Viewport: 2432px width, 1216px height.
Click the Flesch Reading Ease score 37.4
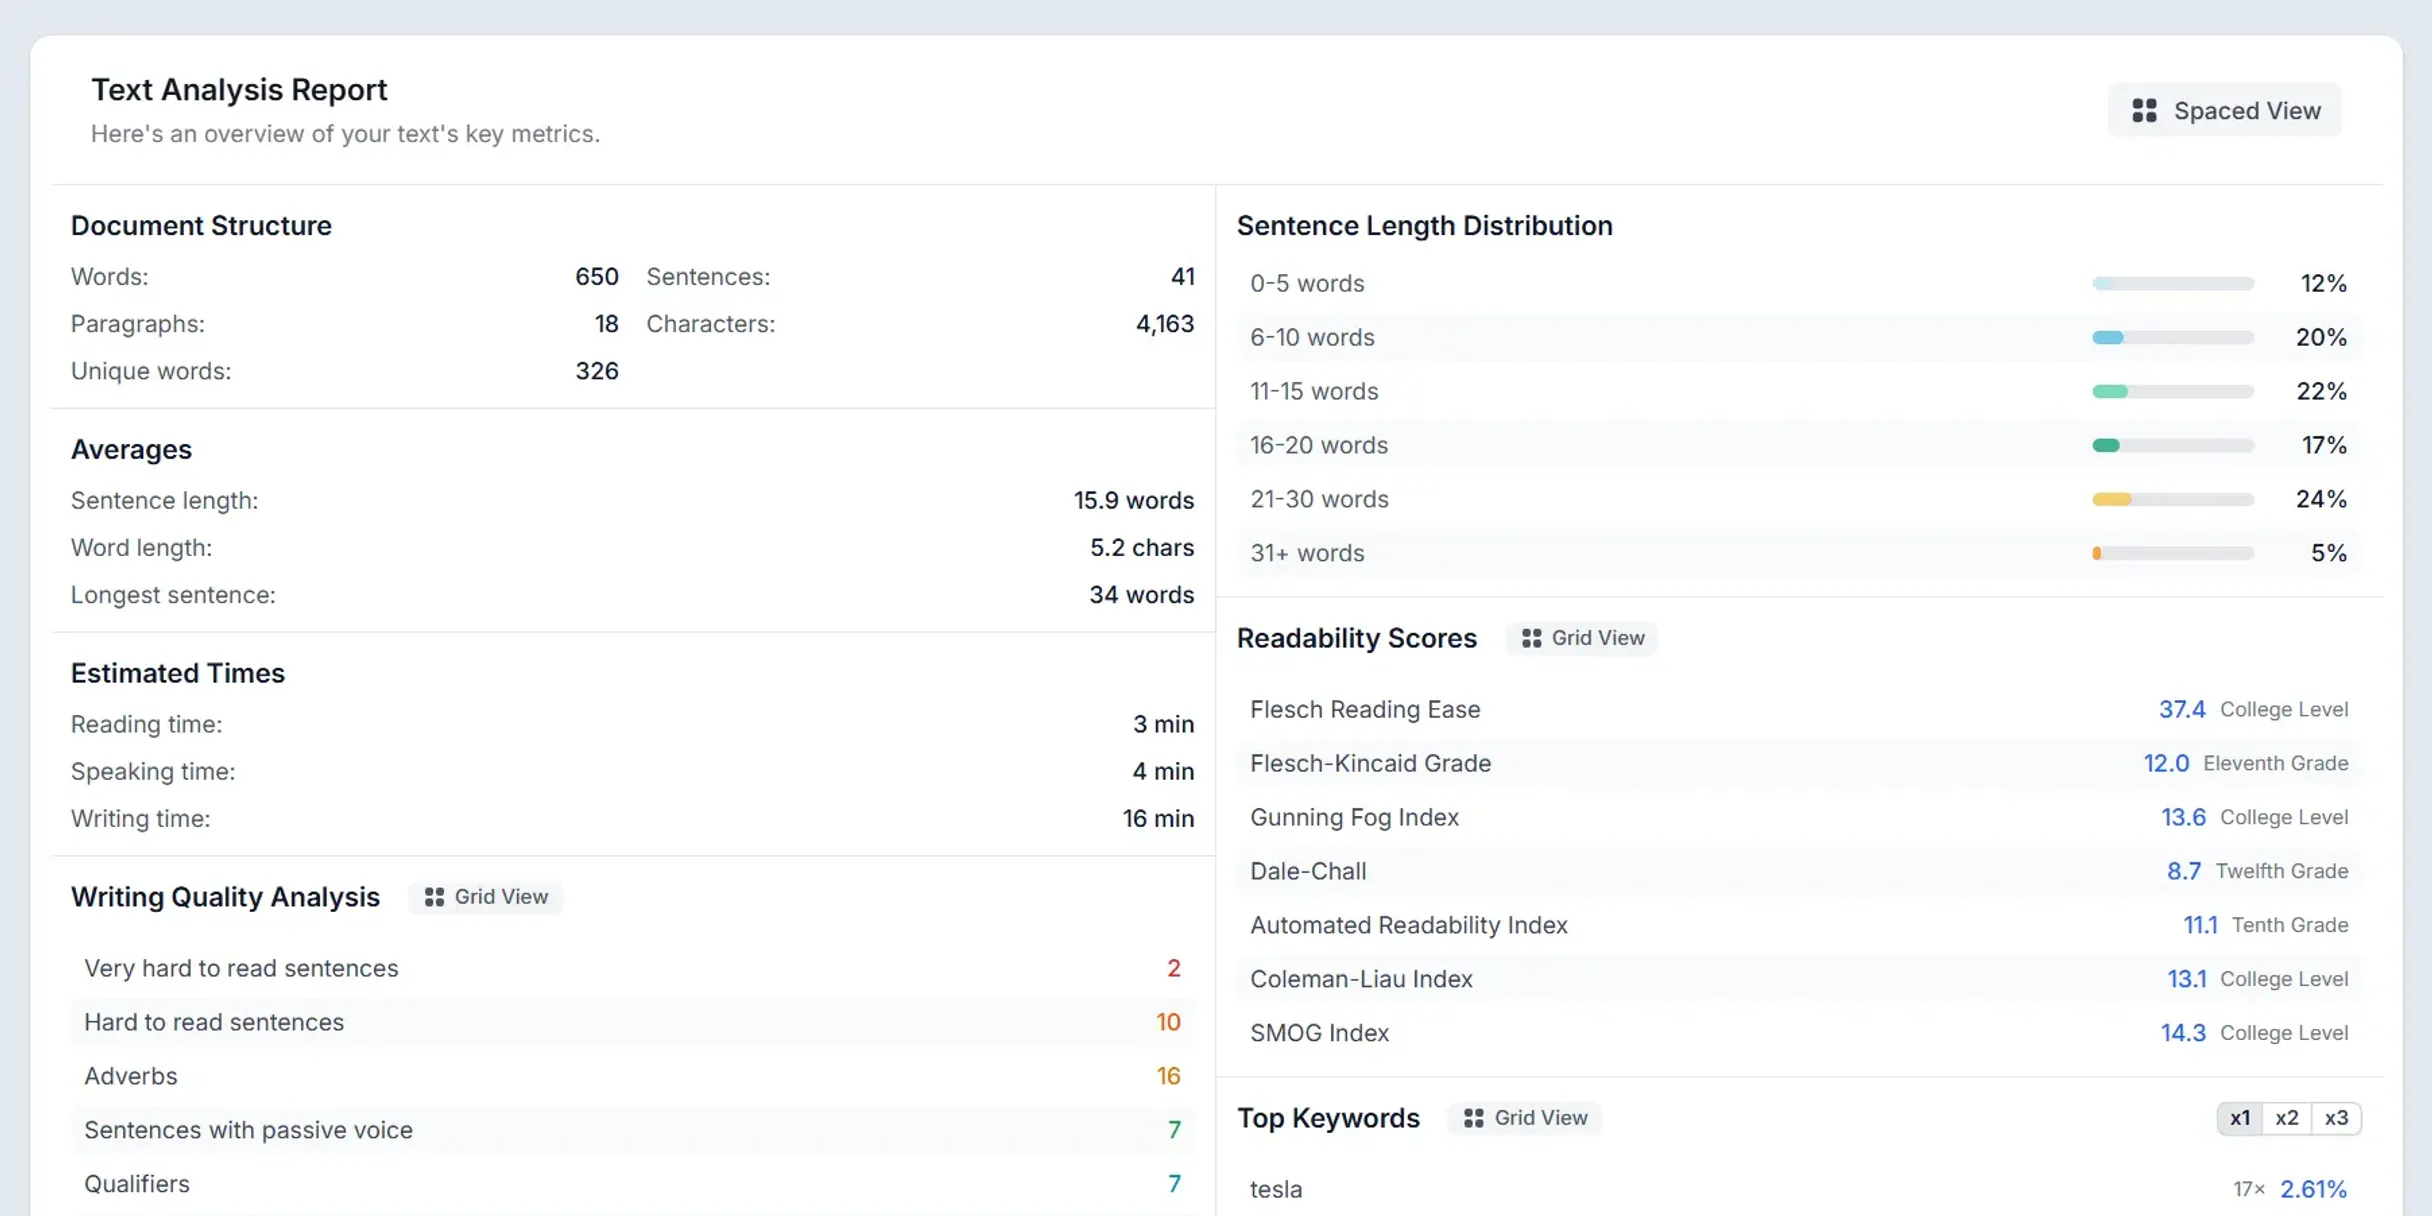(x=2182, y=709)
